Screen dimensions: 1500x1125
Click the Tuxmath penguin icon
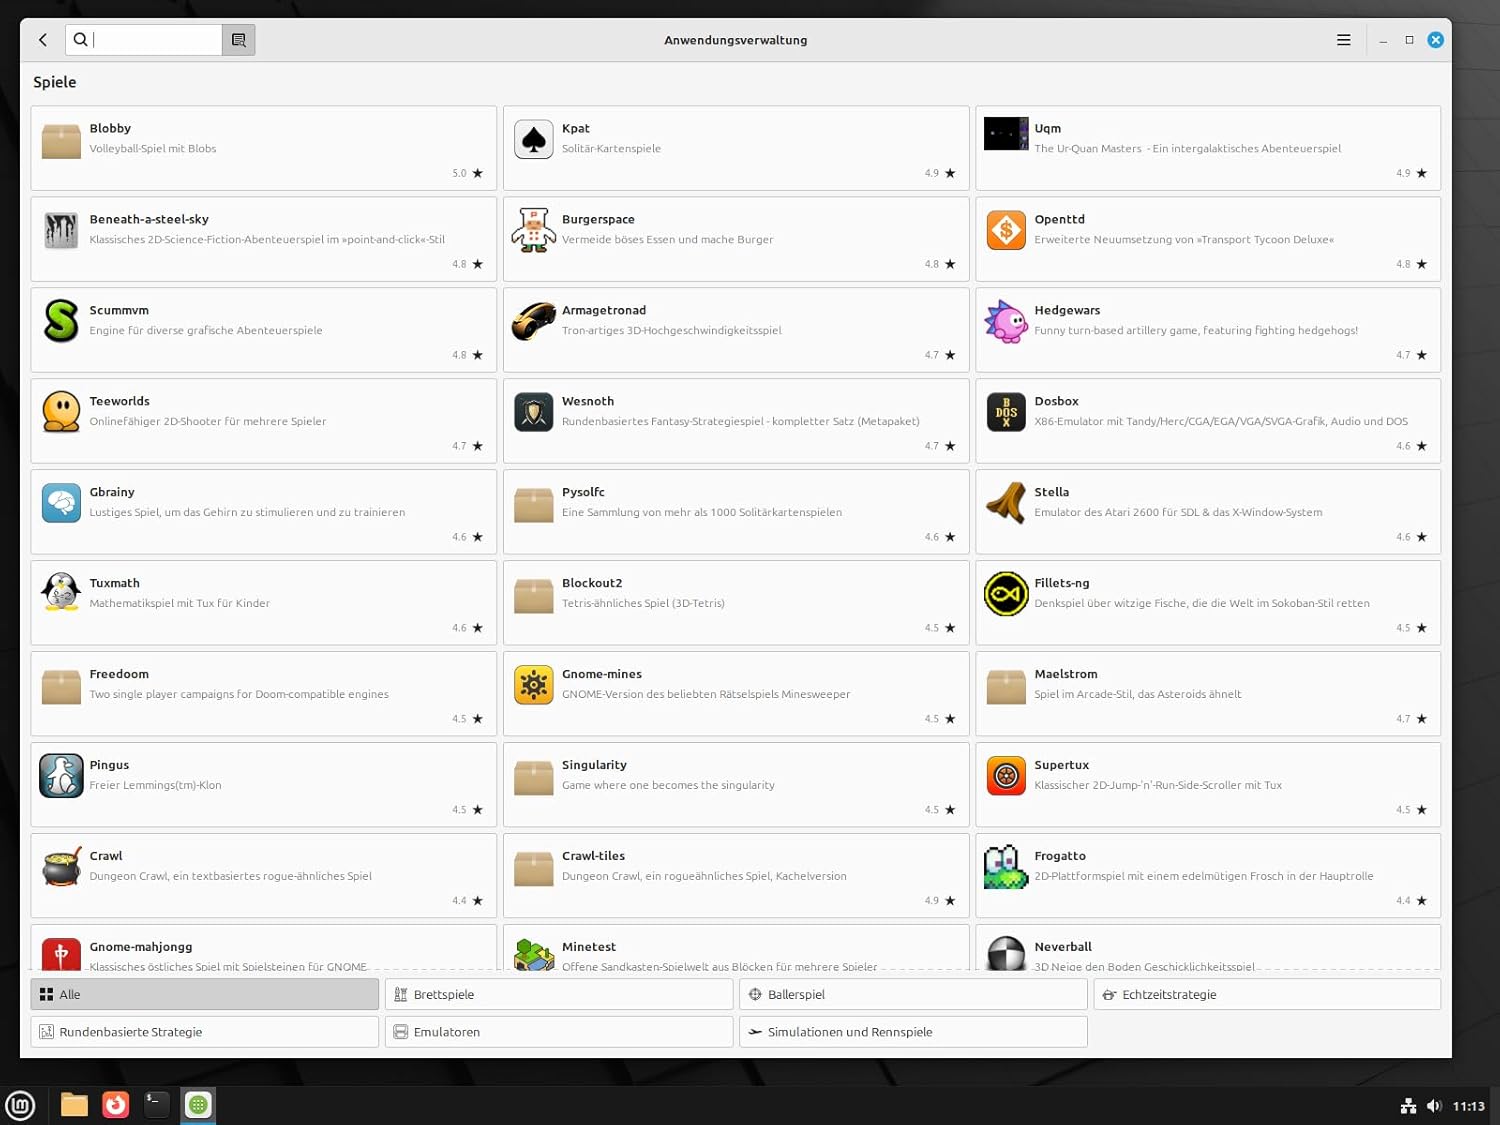(61, 593)
